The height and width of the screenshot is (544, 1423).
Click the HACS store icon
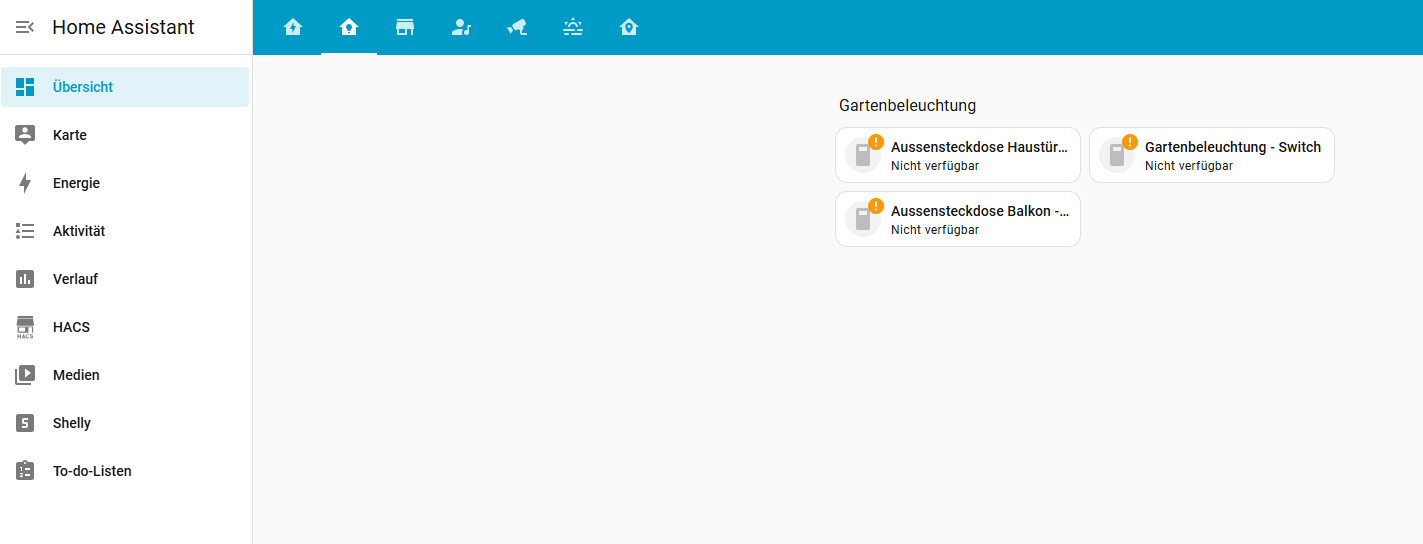25,327
